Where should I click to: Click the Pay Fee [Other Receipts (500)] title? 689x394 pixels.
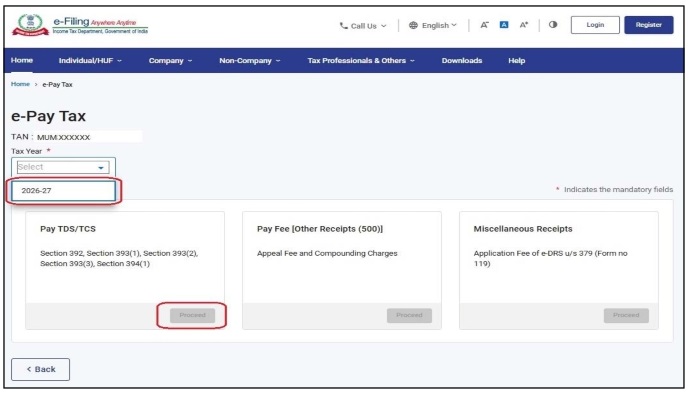point(320,229)
